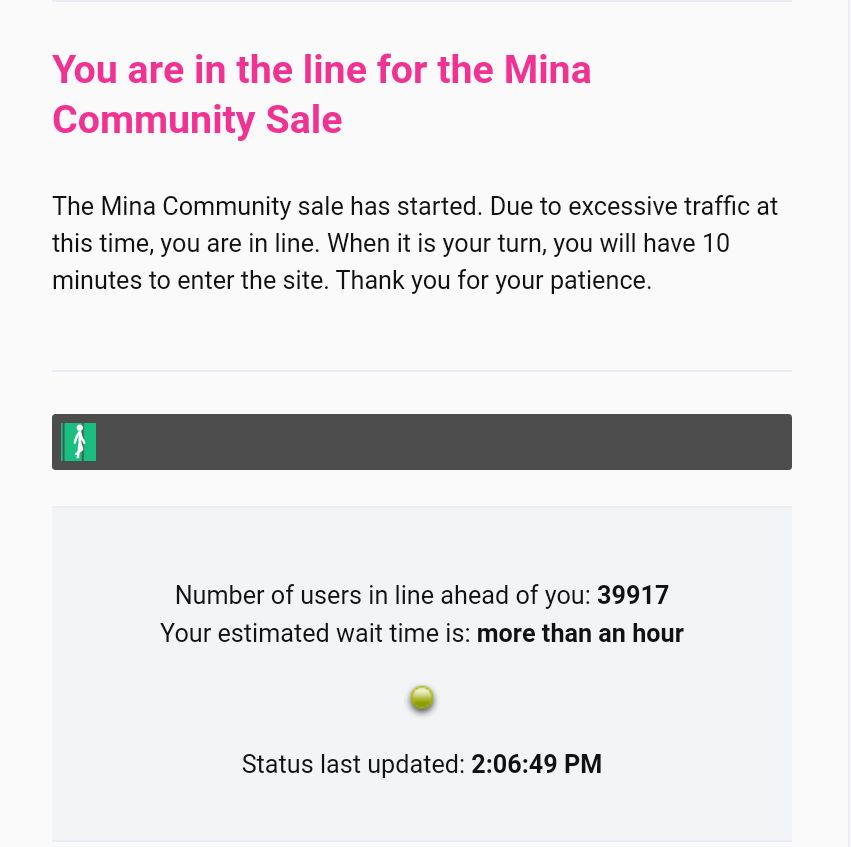Click the 'more than an hour' bold text
This screenshot has height=847, width=851.
[580, 633]
